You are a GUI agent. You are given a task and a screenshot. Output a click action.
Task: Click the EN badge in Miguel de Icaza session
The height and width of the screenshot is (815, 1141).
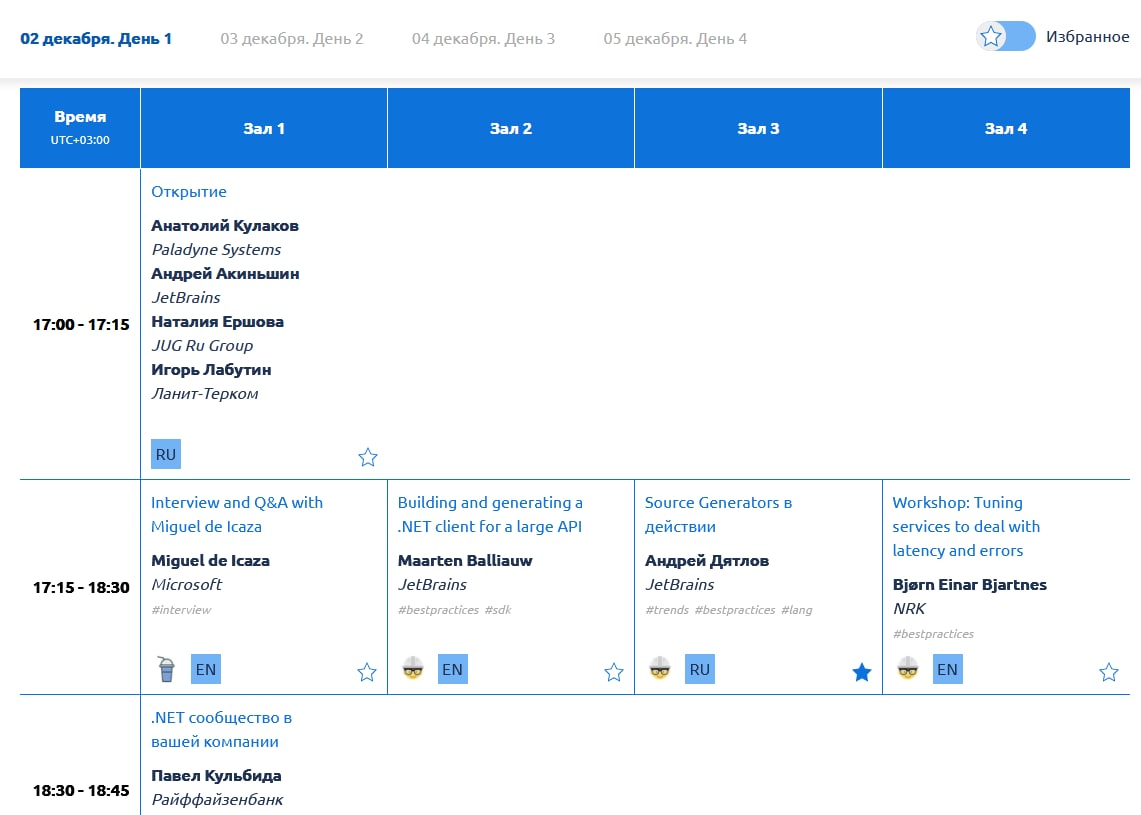click(206, 669)
